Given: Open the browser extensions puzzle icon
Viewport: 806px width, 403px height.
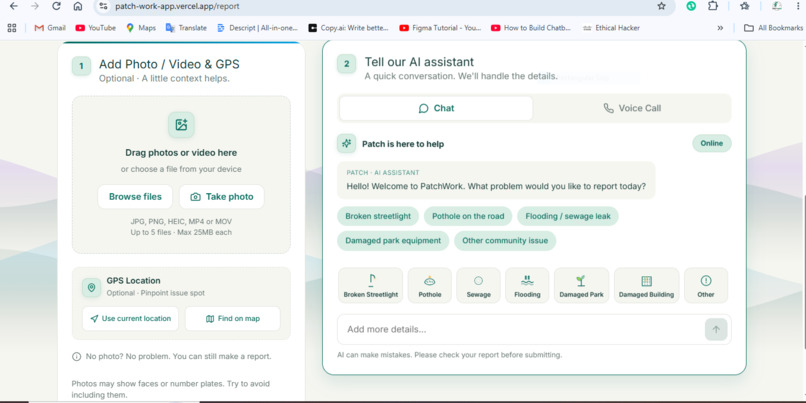Looking at the screenshot, I should 712,6.
